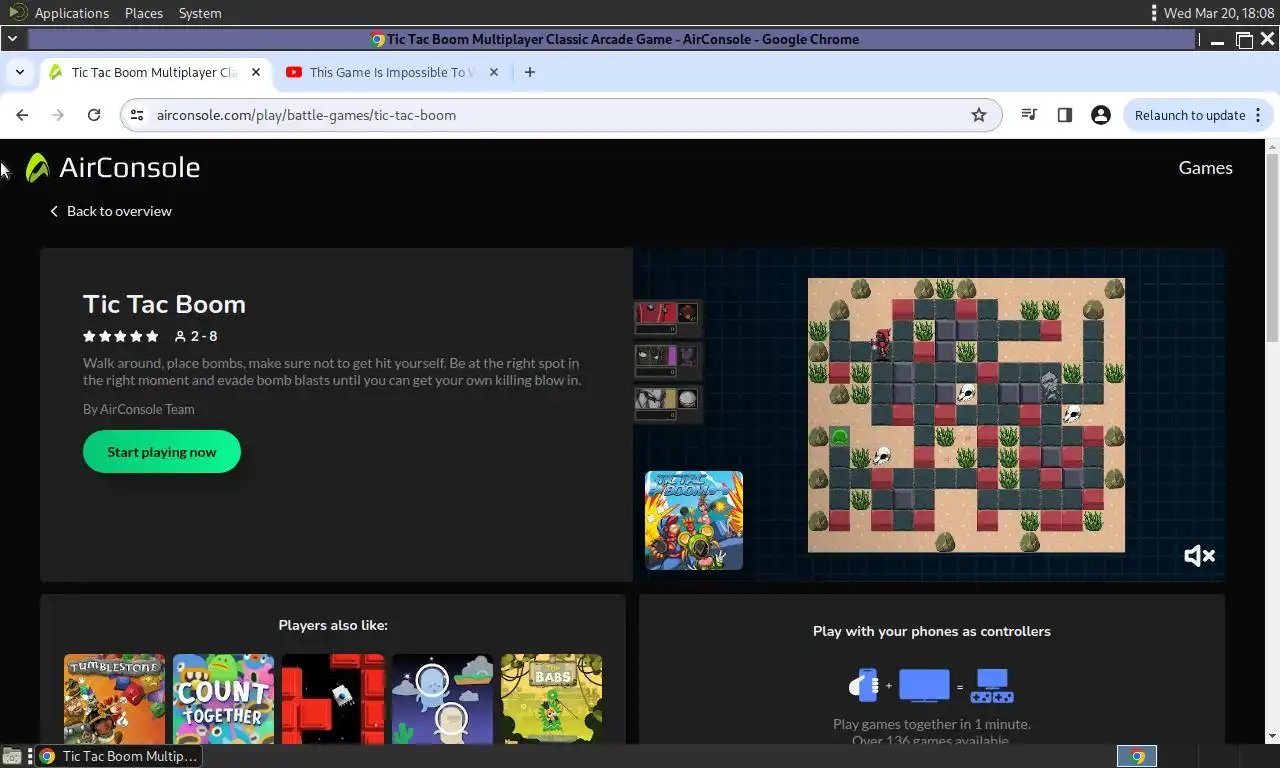Unmute the game preview sound icon
Image resolution: width=1280 pixels, height=768 pixels.
[1199, 556]
